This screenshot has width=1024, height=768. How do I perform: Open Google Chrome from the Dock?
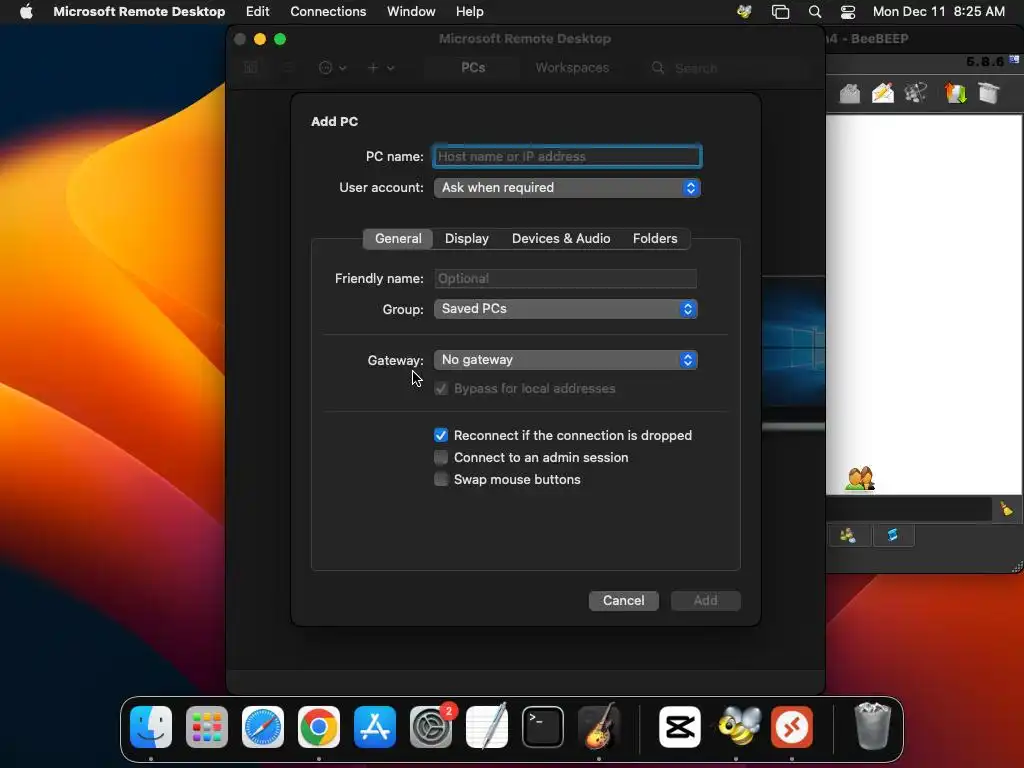[x=319, y=727]
